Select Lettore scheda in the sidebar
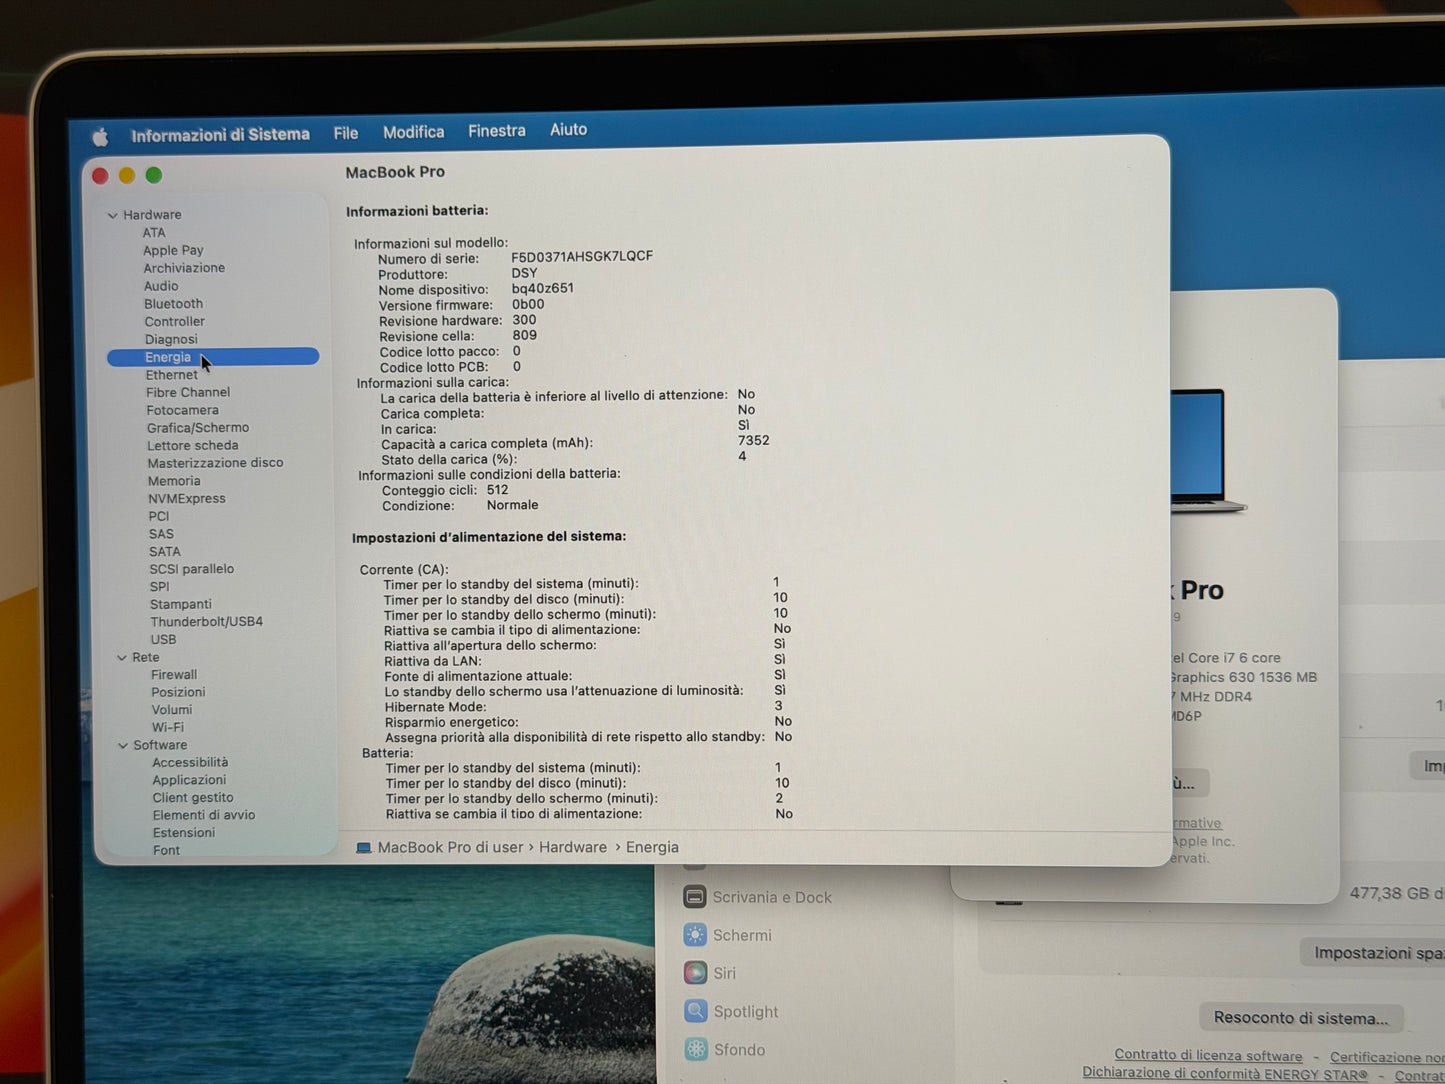The width and height of the screenshot is (1445, 1084). pyautogui.click(x=193, y=446)
